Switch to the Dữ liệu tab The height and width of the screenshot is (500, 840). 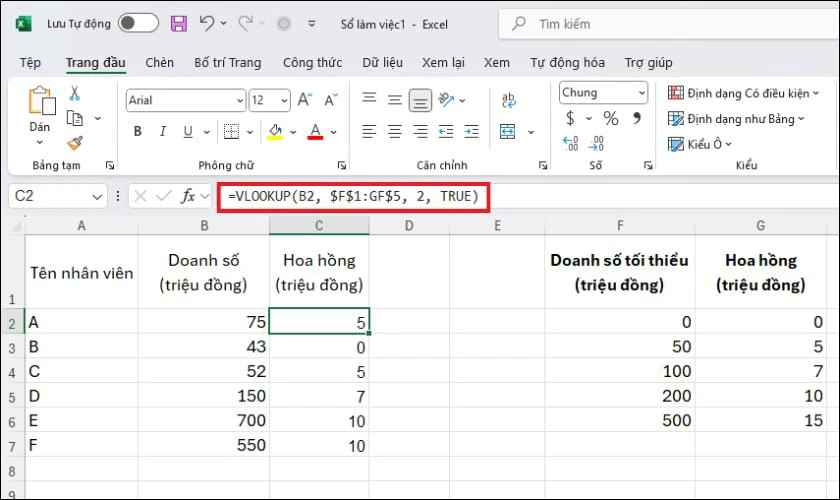[x=382, y=63]
